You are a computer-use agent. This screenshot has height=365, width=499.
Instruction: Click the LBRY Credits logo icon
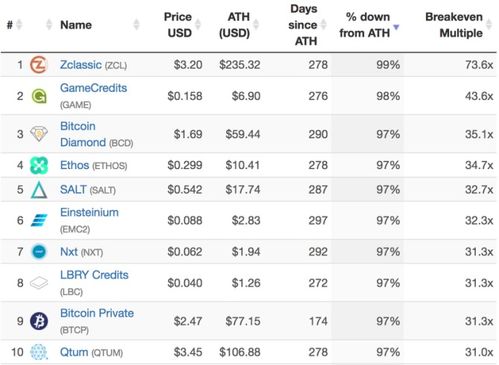pyautogui.click(x=39, y=283)
